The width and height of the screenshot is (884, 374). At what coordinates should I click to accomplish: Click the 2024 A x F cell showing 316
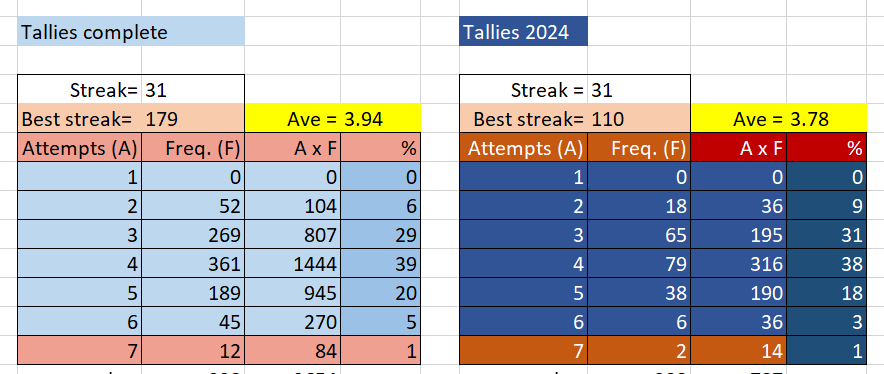tap(739, 263)
